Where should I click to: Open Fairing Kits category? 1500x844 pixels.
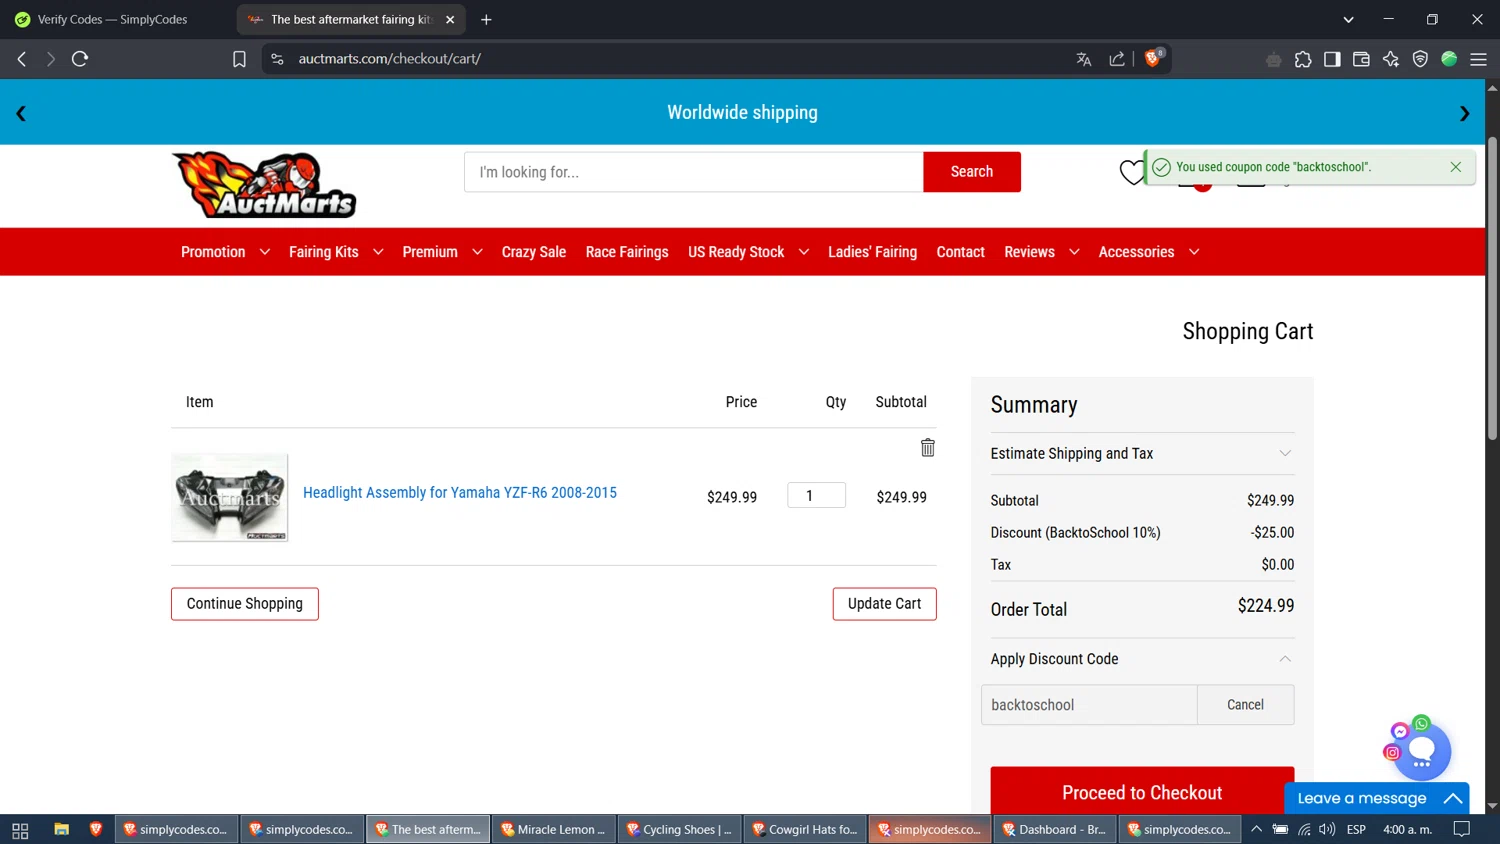[323, 252]
